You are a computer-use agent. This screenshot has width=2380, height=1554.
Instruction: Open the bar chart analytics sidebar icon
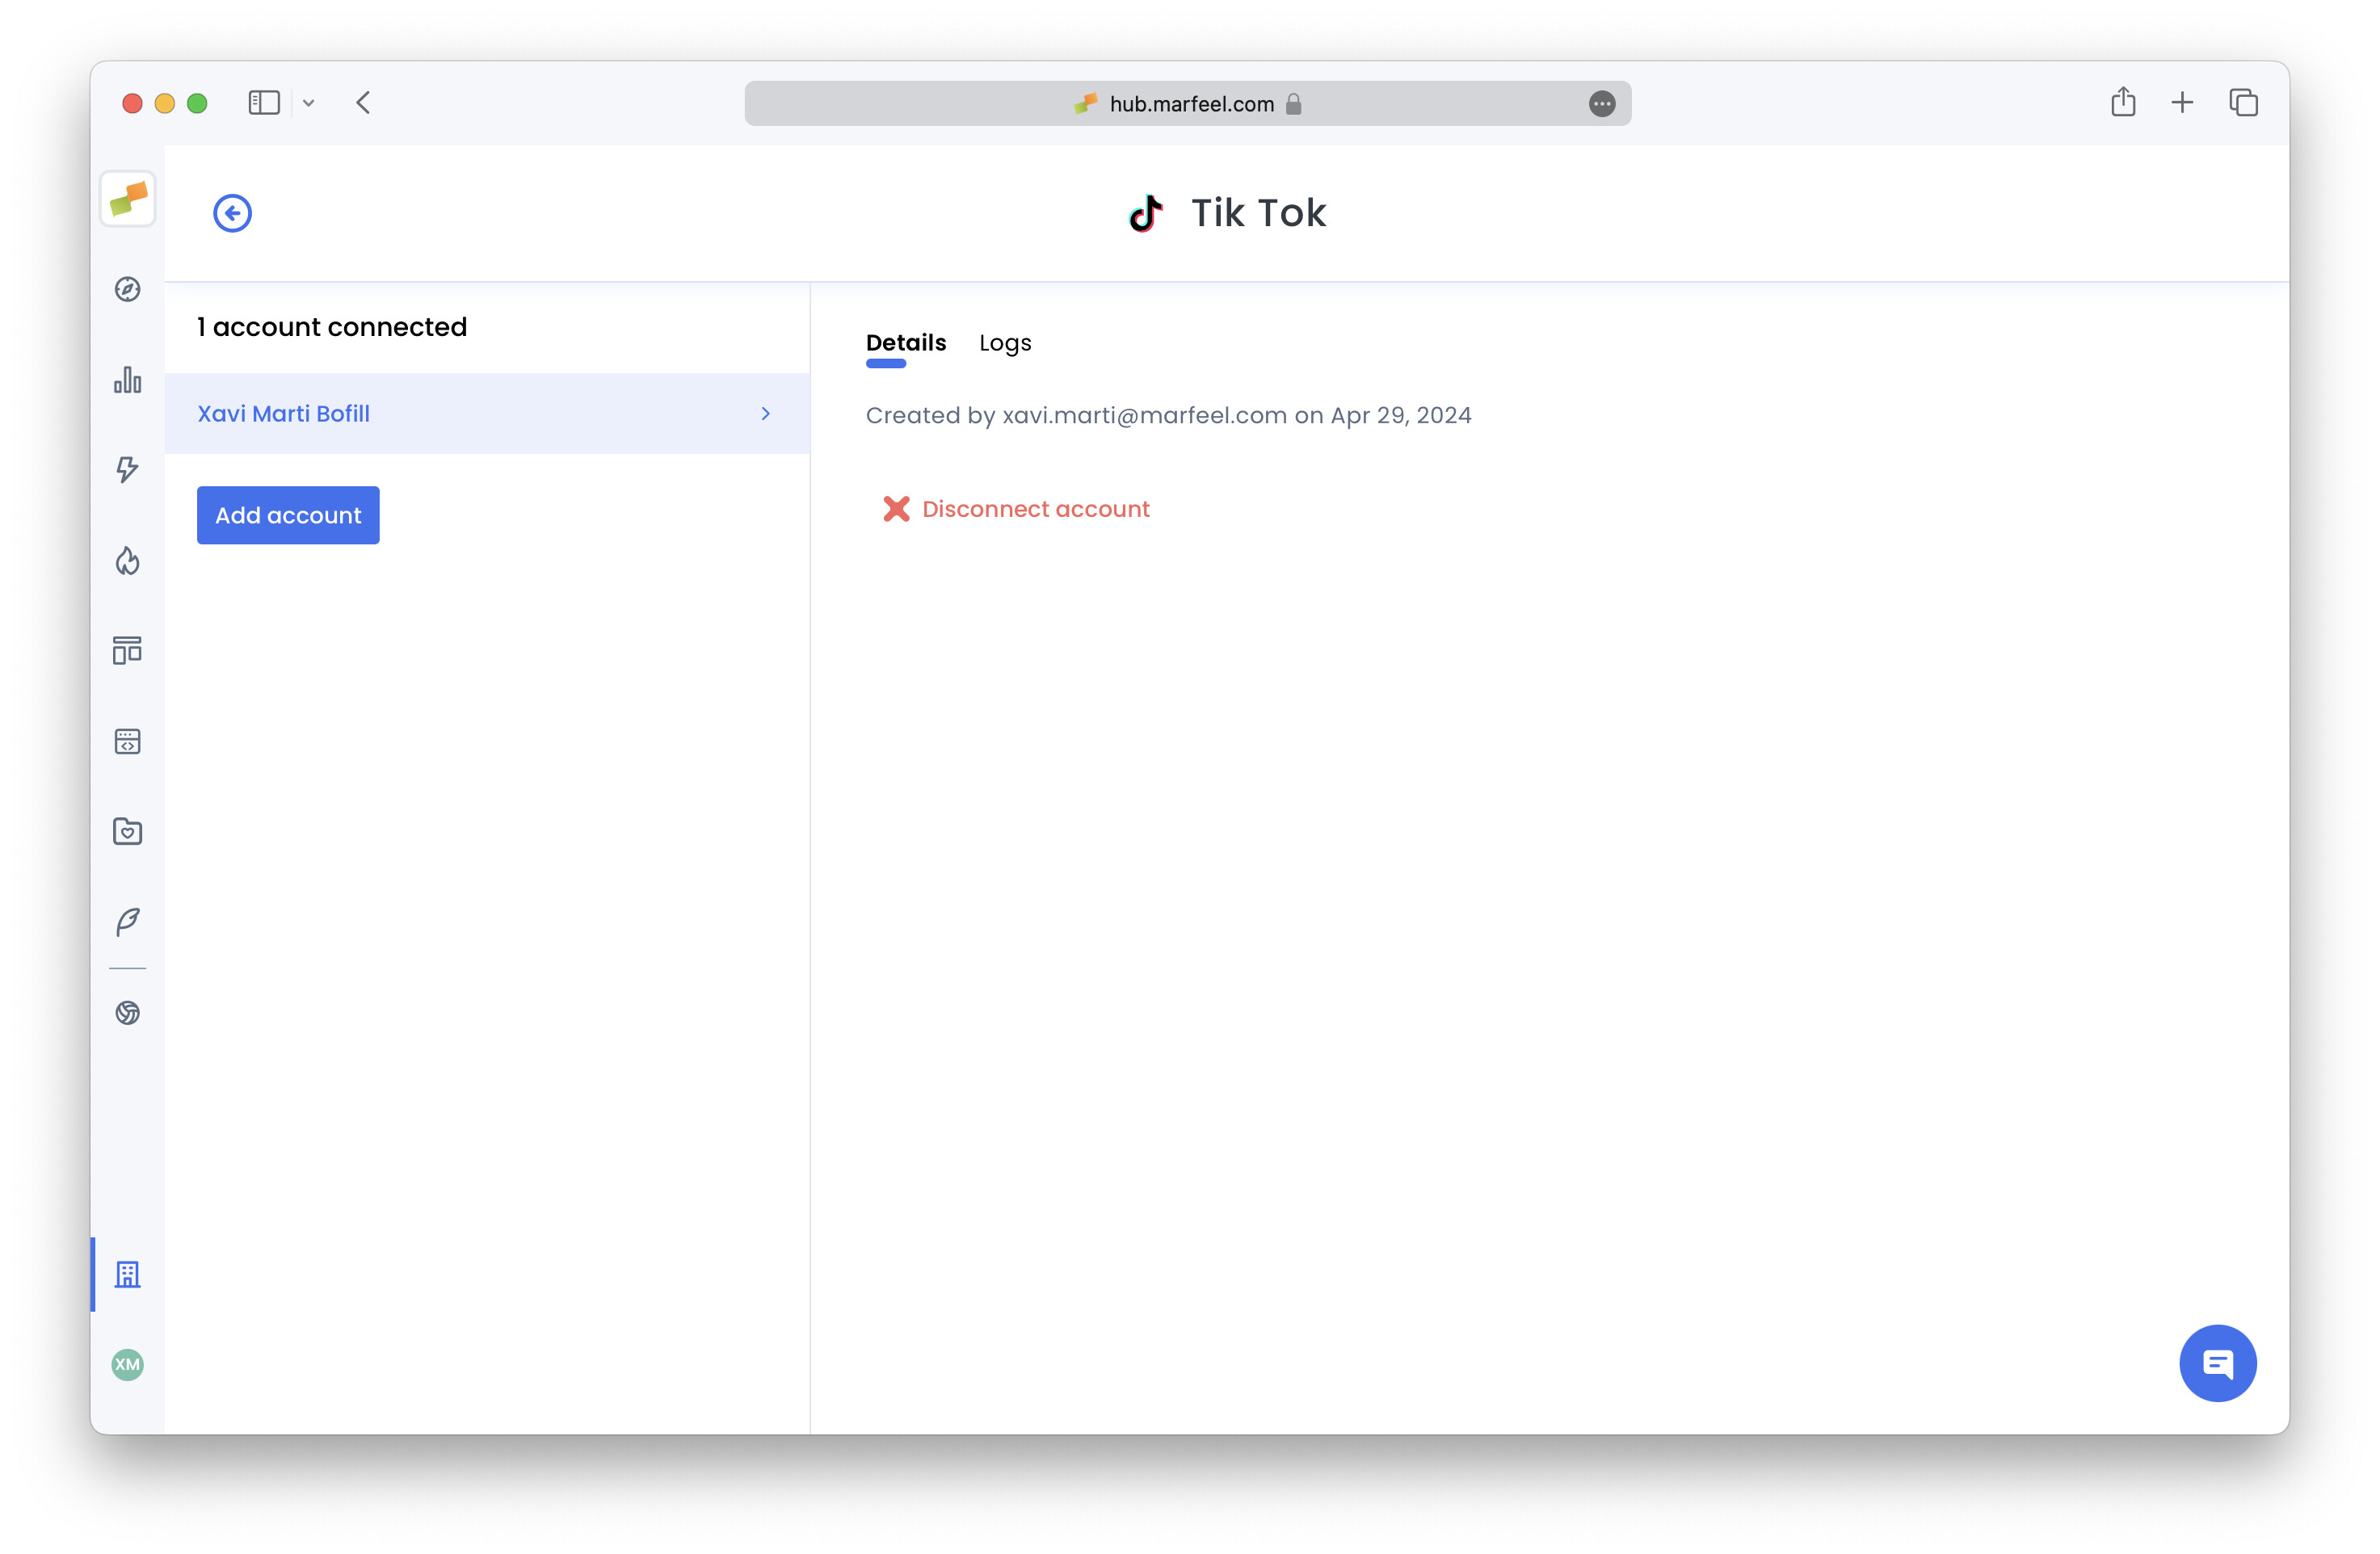[x=128, y=380]
